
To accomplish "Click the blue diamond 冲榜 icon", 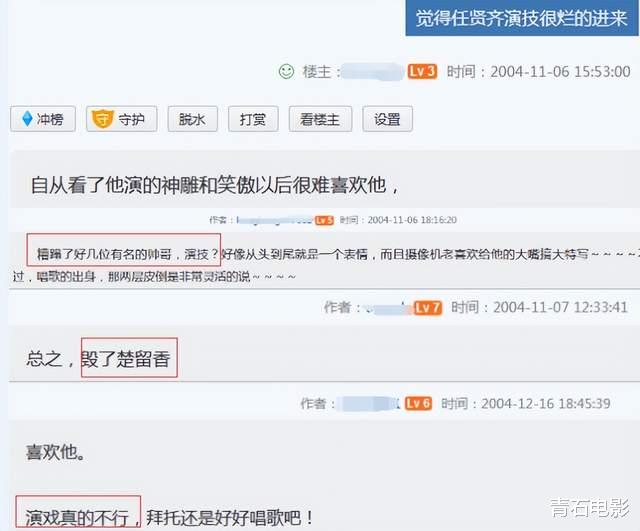I will [x=27, y=119].
